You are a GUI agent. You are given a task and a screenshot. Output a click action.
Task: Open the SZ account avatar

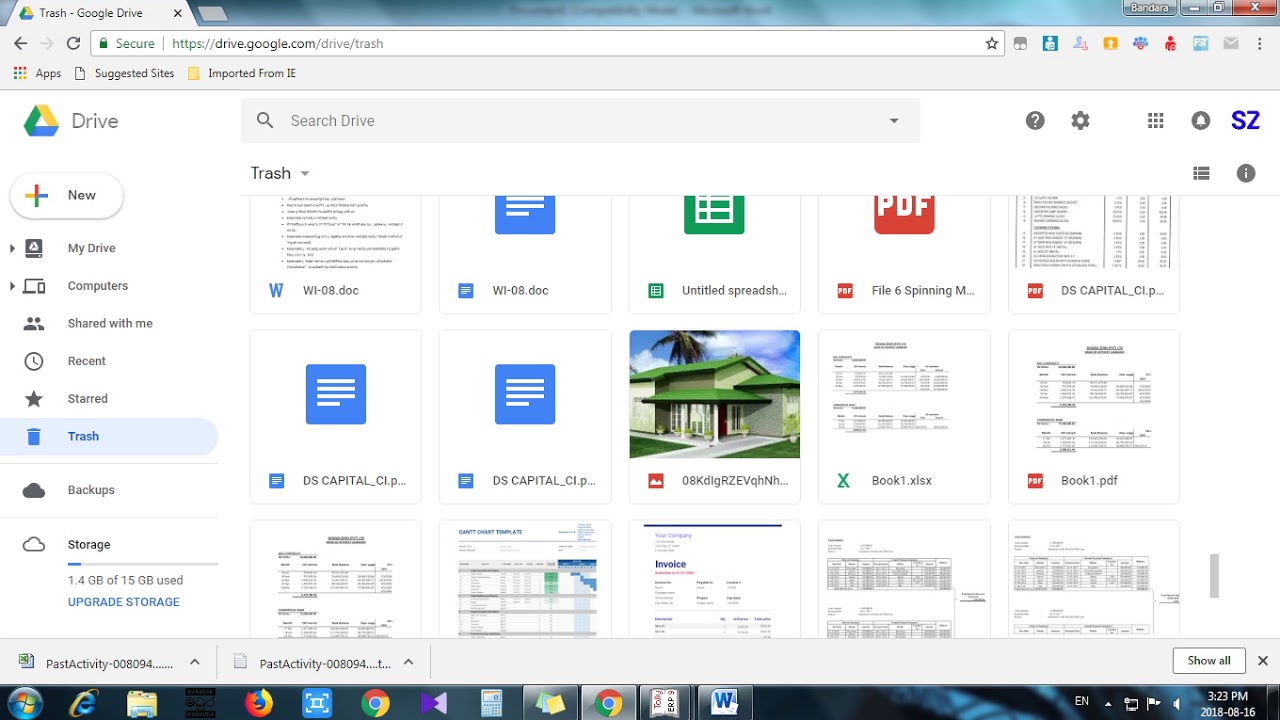[x=1245, y=121]
